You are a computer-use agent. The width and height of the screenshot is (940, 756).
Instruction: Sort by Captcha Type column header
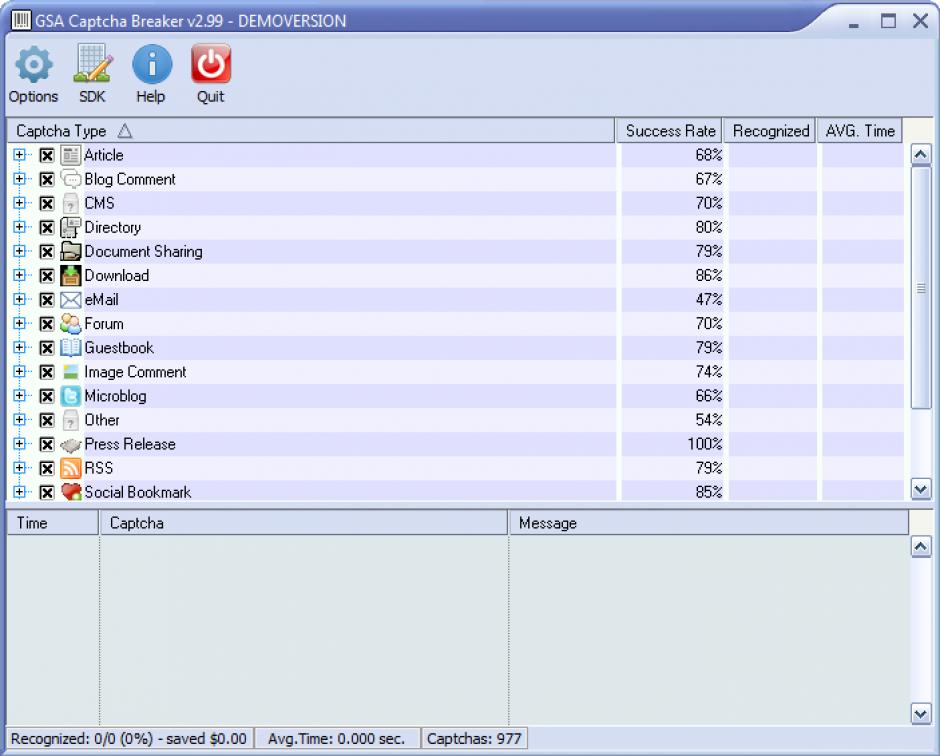coord(311,131)
